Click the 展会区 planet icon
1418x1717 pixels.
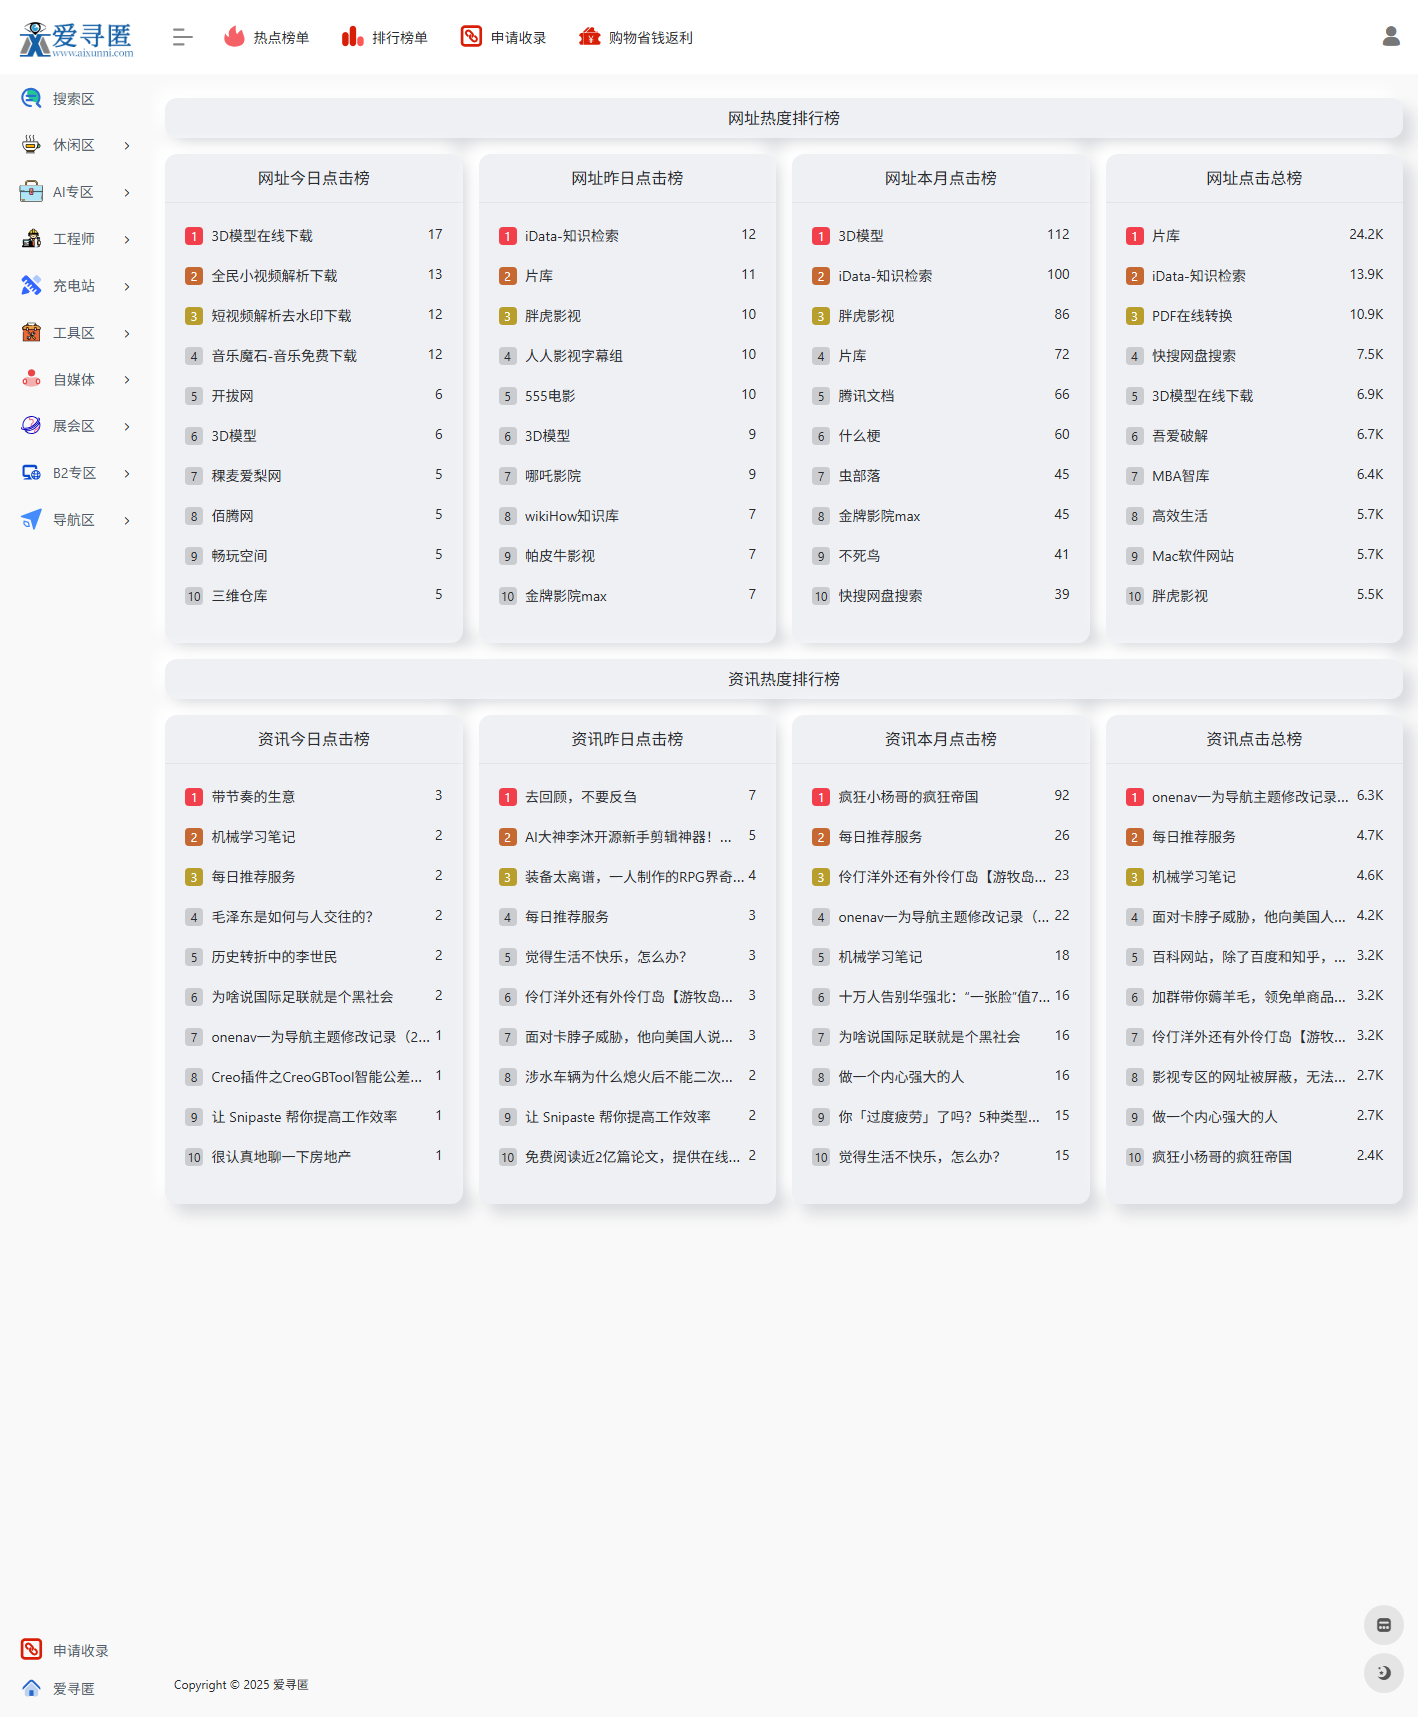pyautogui.click(x=31, y=426)
